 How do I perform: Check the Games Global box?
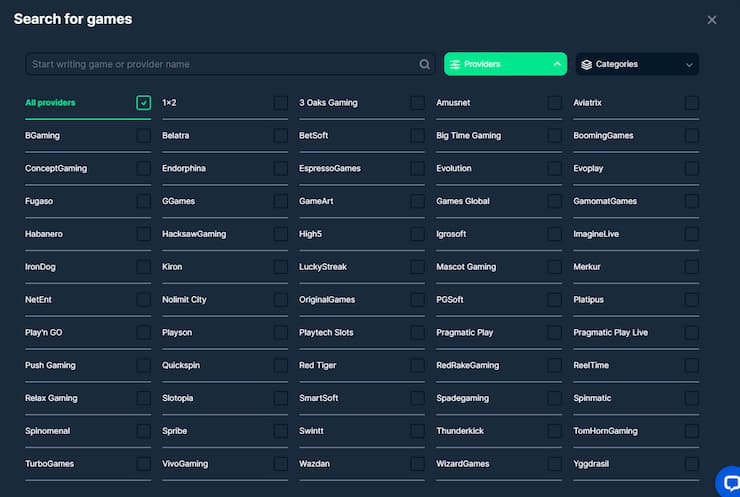pos(555,201)
